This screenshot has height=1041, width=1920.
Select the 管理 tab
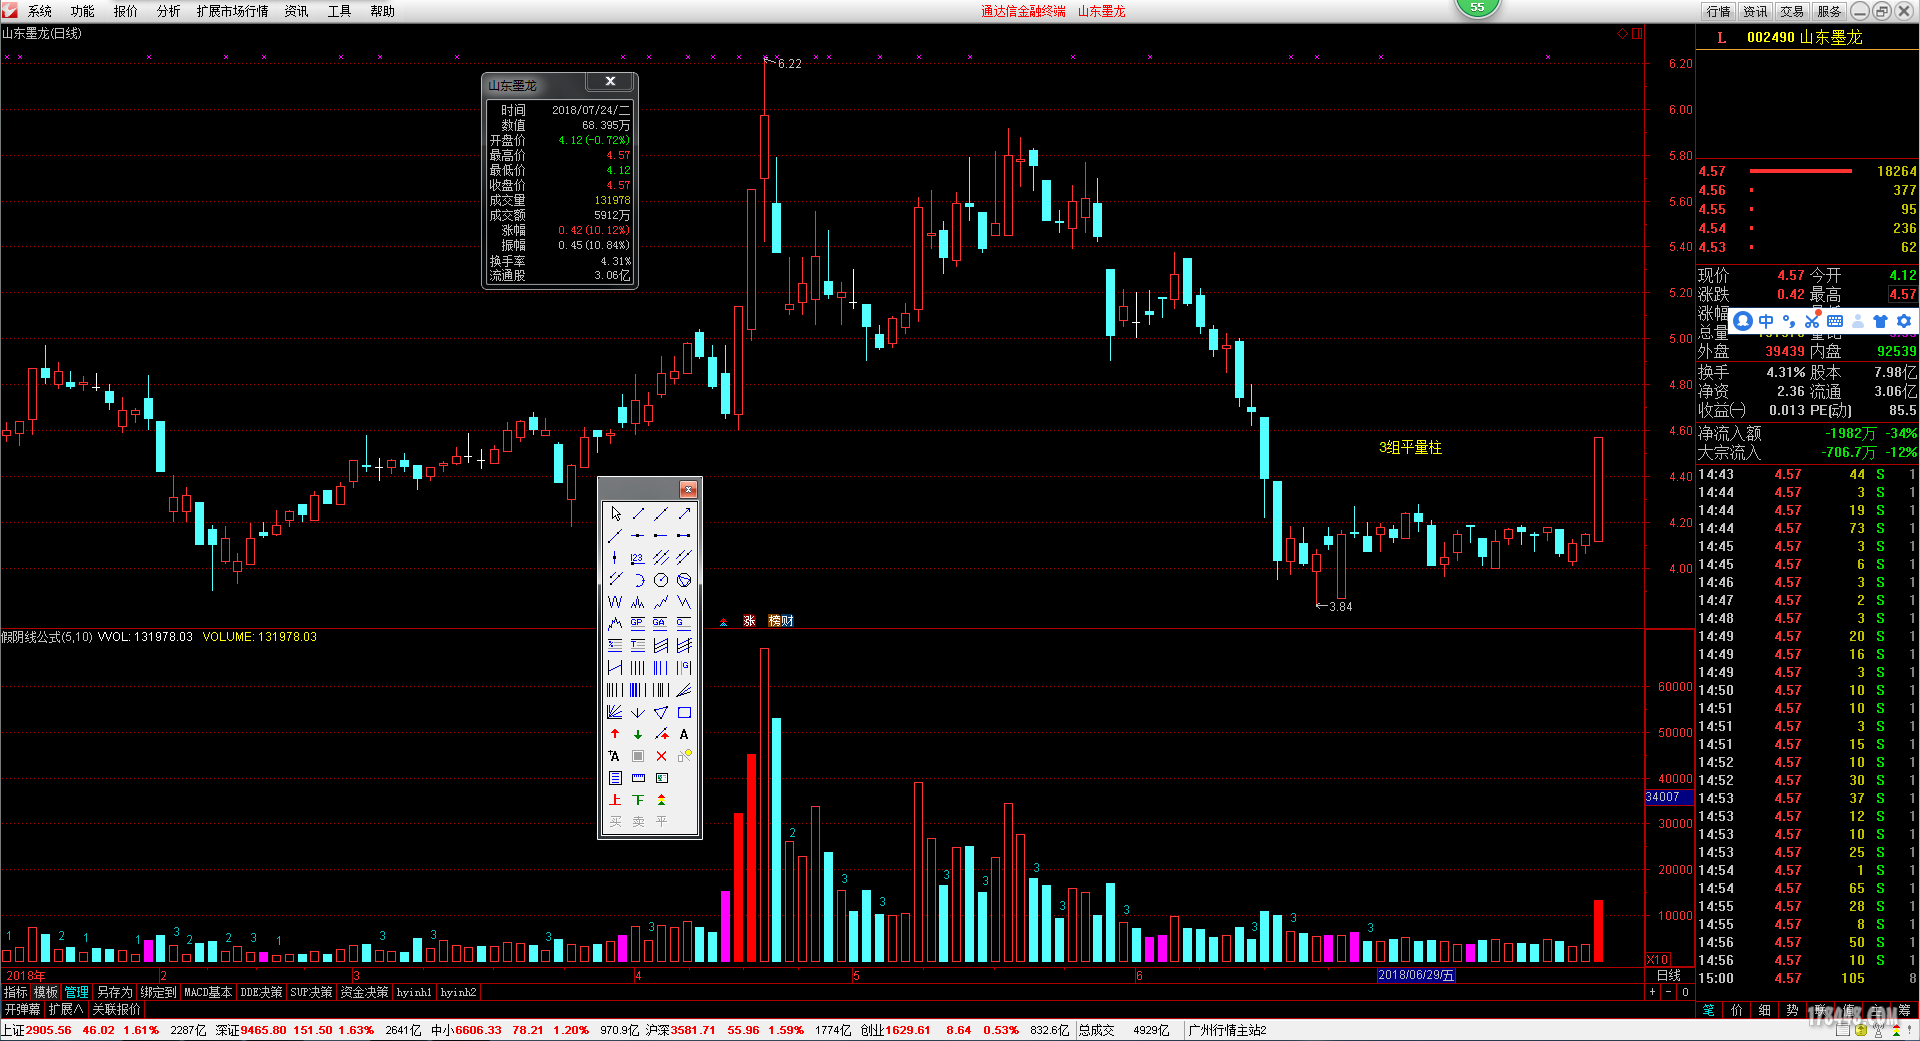(x=77, y=992)
